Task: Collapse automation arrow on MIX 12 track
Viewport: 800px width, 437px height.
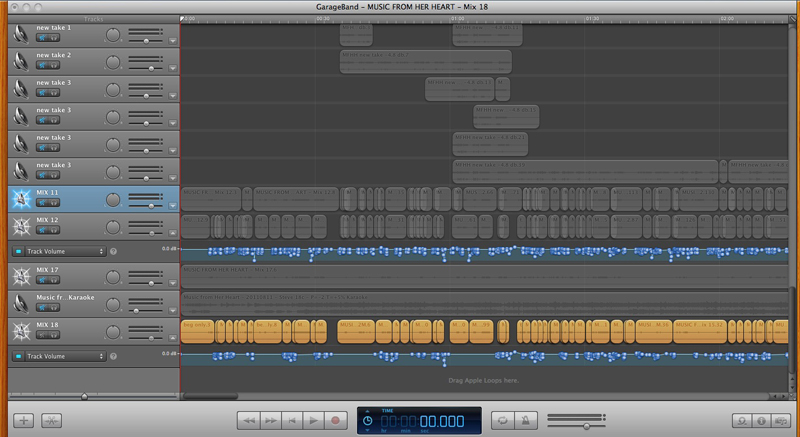Action: [x=172, y=231]
